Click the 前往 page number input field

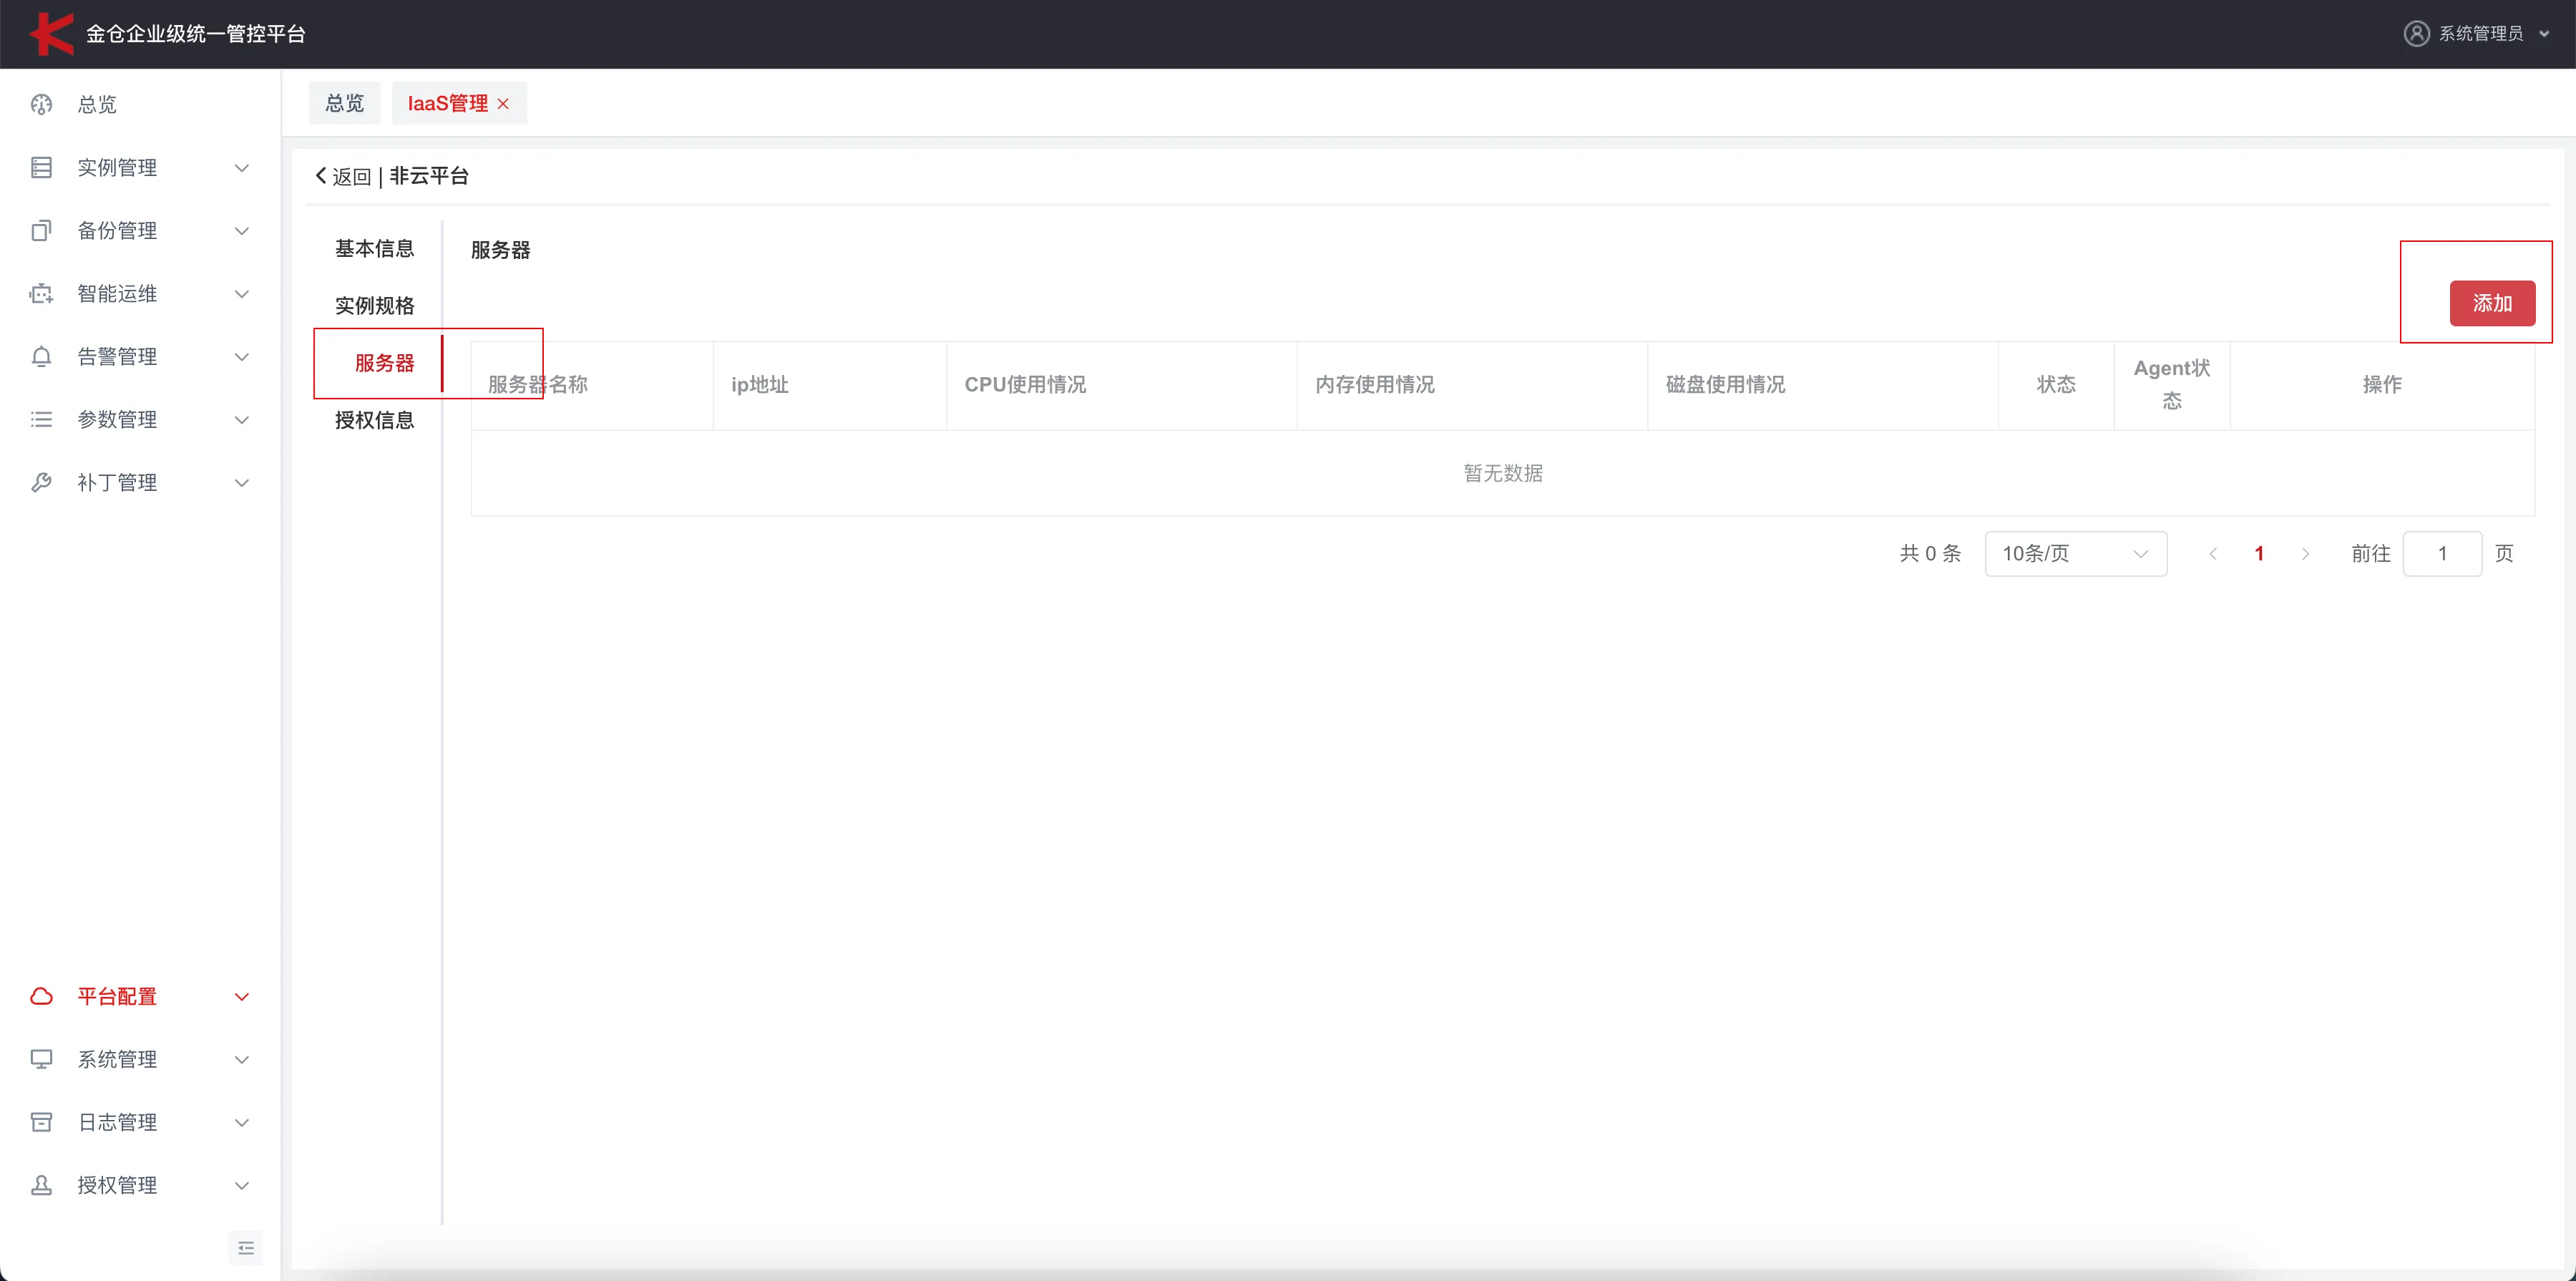(x=2443, y=553)
